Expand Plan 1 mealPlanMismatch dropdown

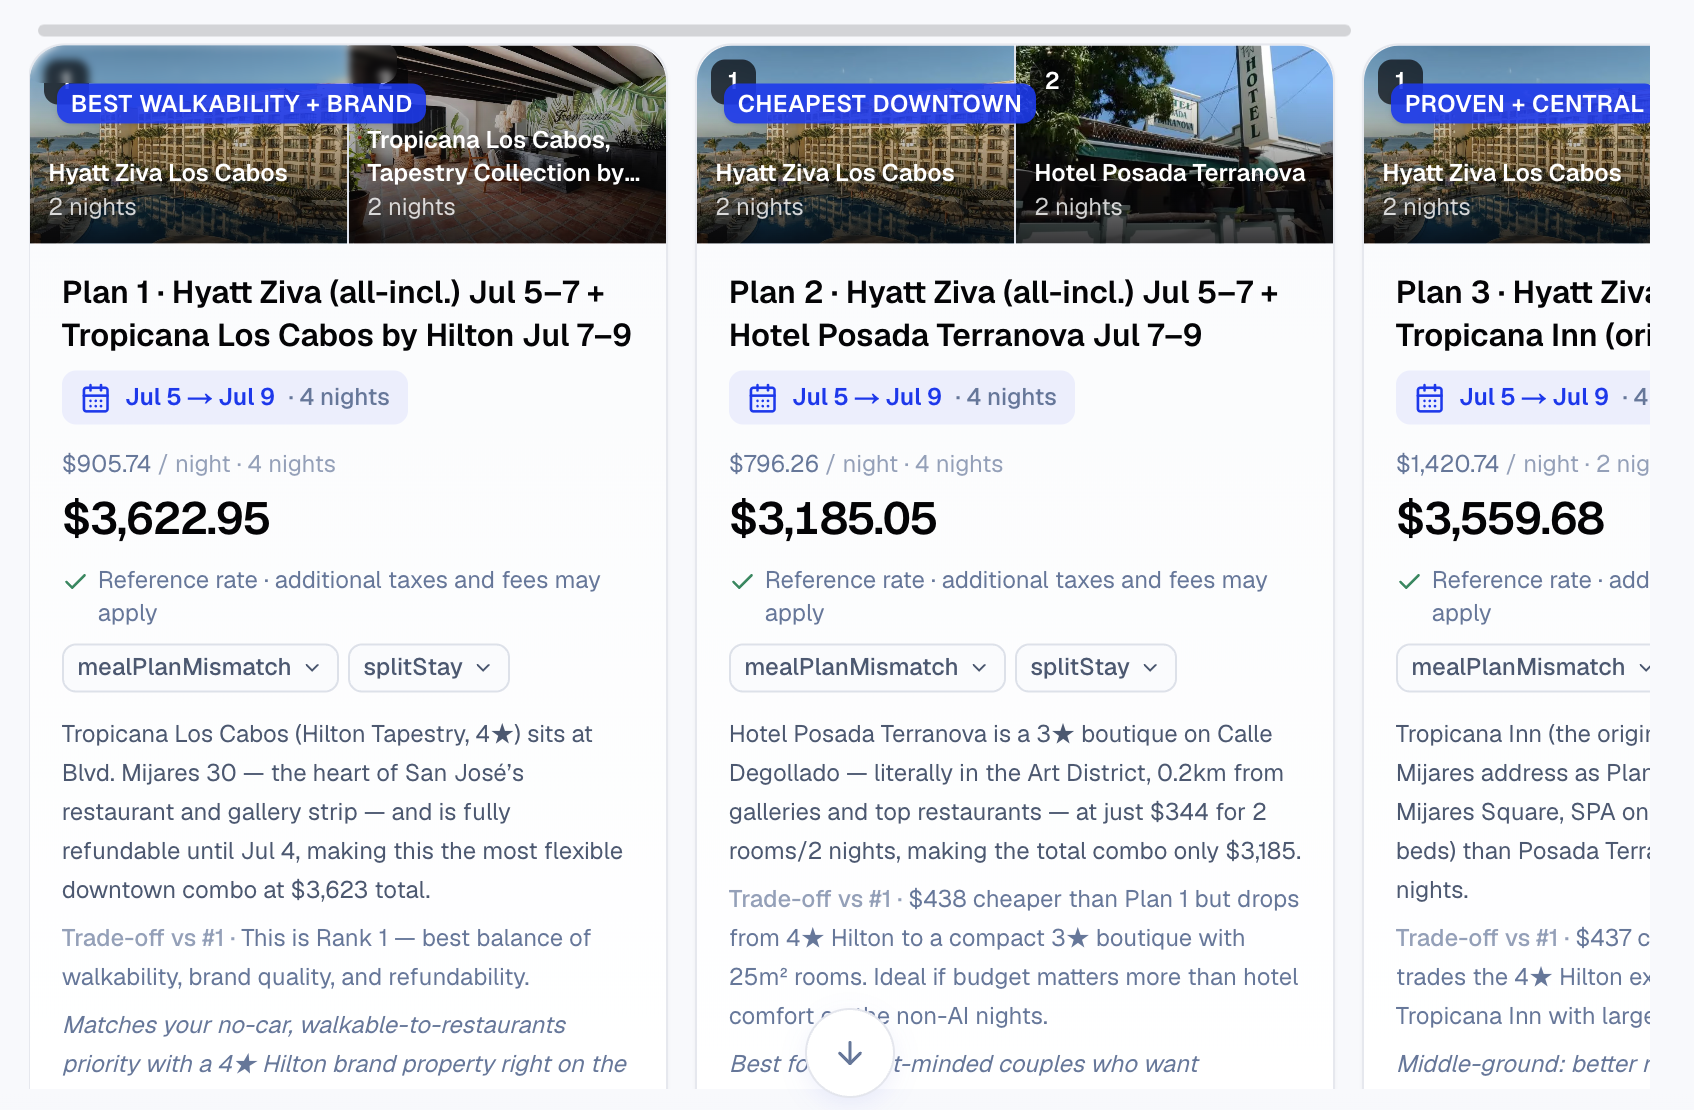click(x=200, y=668)
